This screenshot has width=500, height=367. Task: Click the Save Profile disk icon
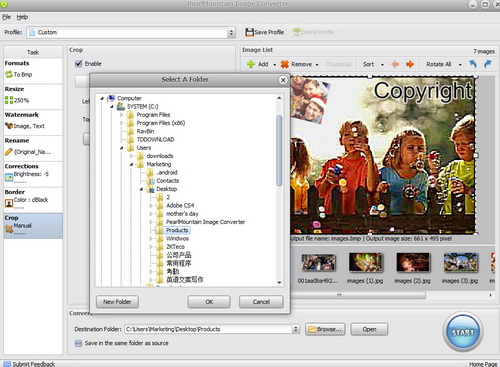click(x=249, y=32)
